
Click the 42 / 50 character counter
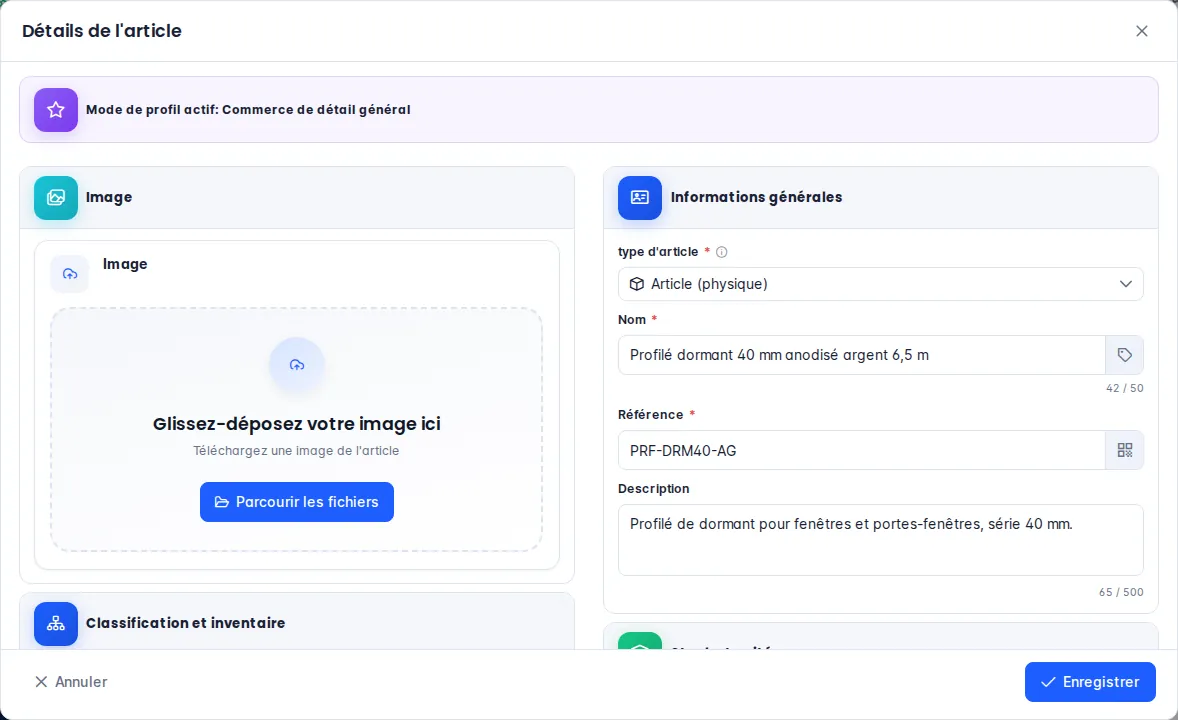click(1125, 389)
